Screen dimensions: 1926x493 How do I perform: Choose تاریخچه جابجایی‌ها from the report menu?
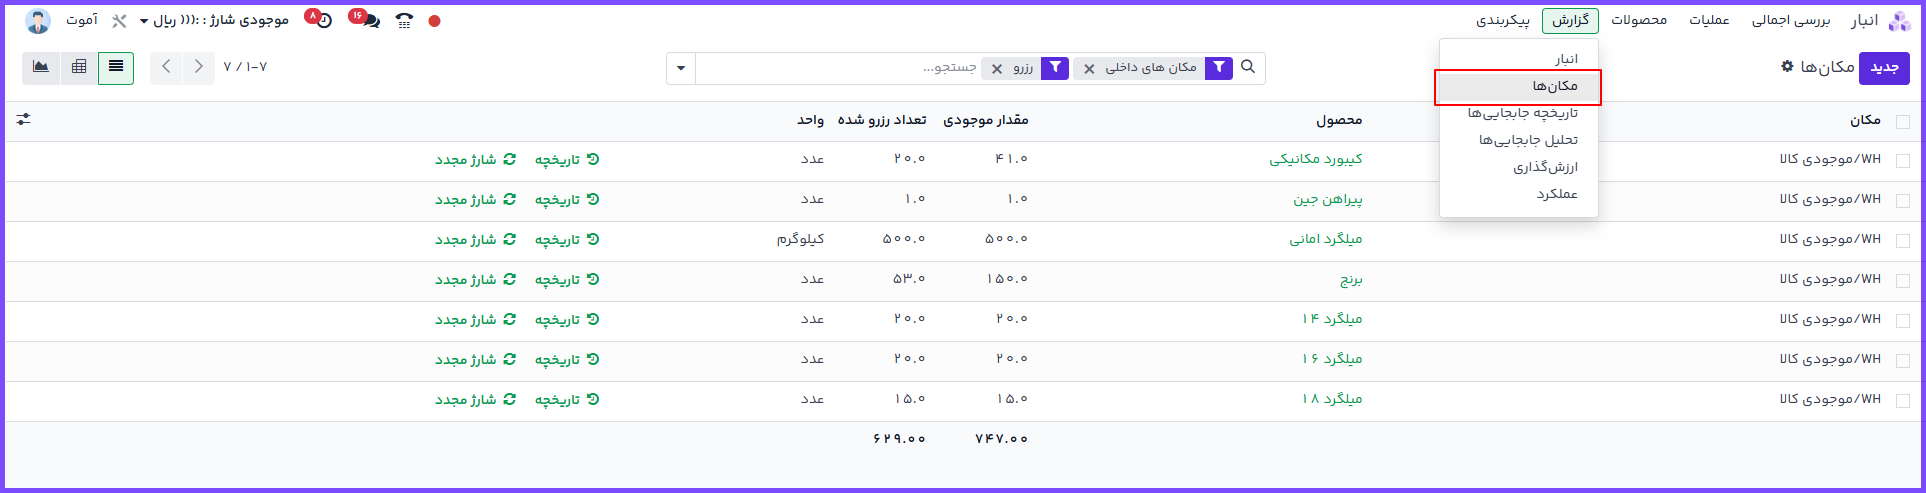(x=1522, y=113)
